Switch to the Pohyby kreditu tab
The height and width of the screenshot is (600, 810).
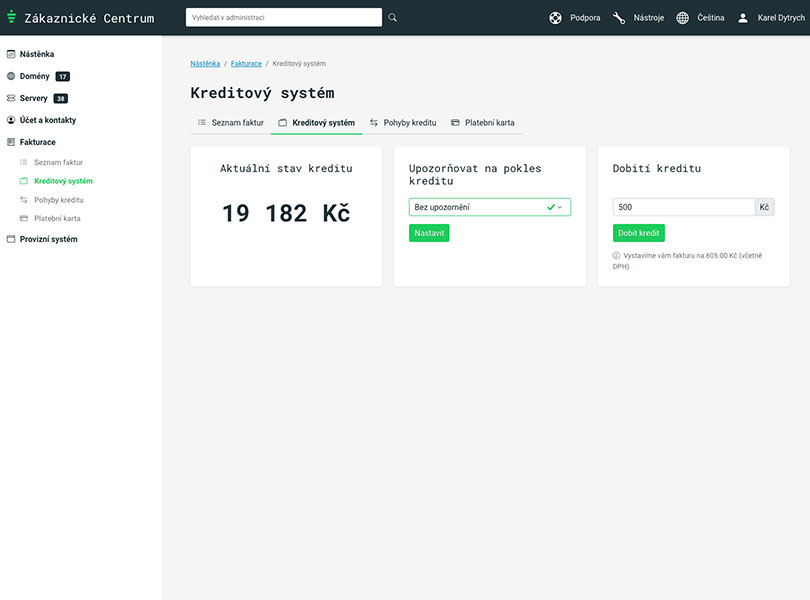coord(403,123)
